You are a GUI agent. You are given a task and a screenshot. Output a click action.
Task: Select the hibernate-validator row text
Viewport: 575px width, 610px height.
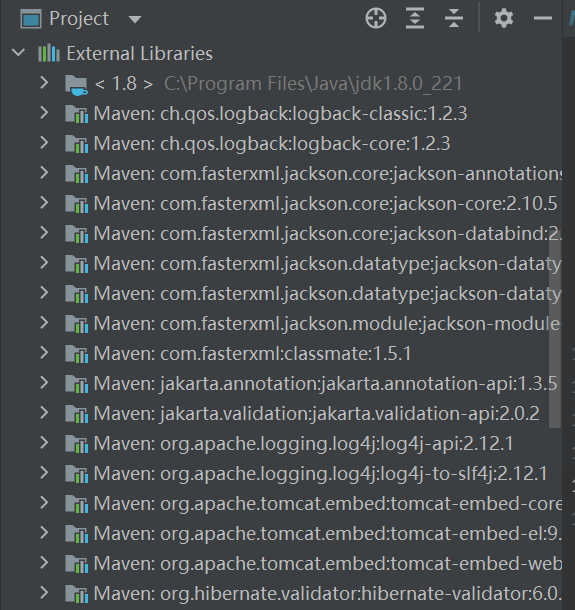(x=328, y=594)
